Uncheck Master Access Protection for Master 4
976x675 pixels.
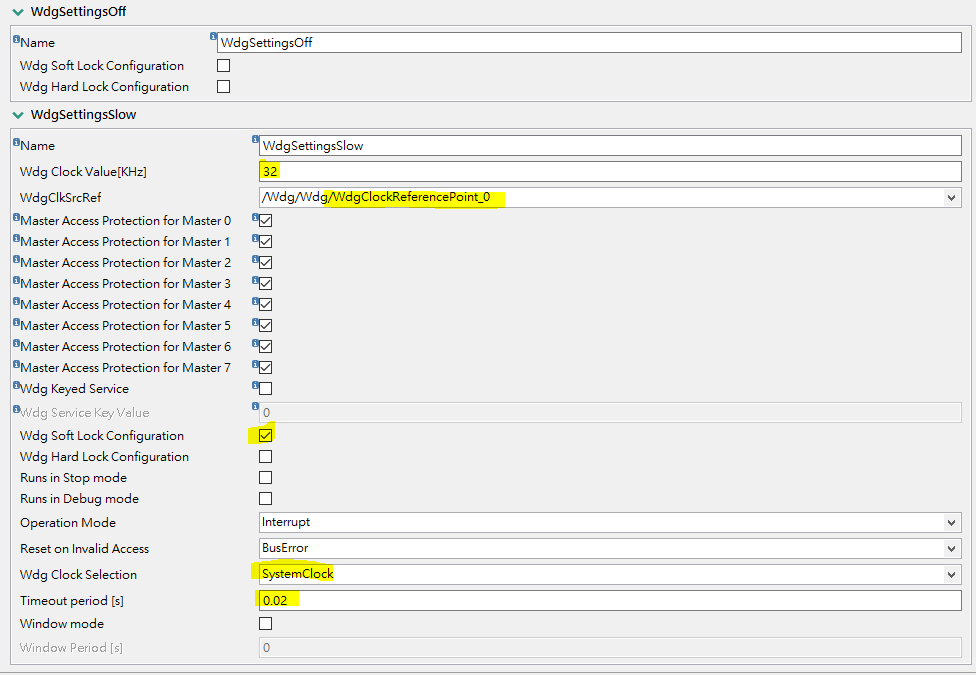pyautogui.click(x=265, y=304)
